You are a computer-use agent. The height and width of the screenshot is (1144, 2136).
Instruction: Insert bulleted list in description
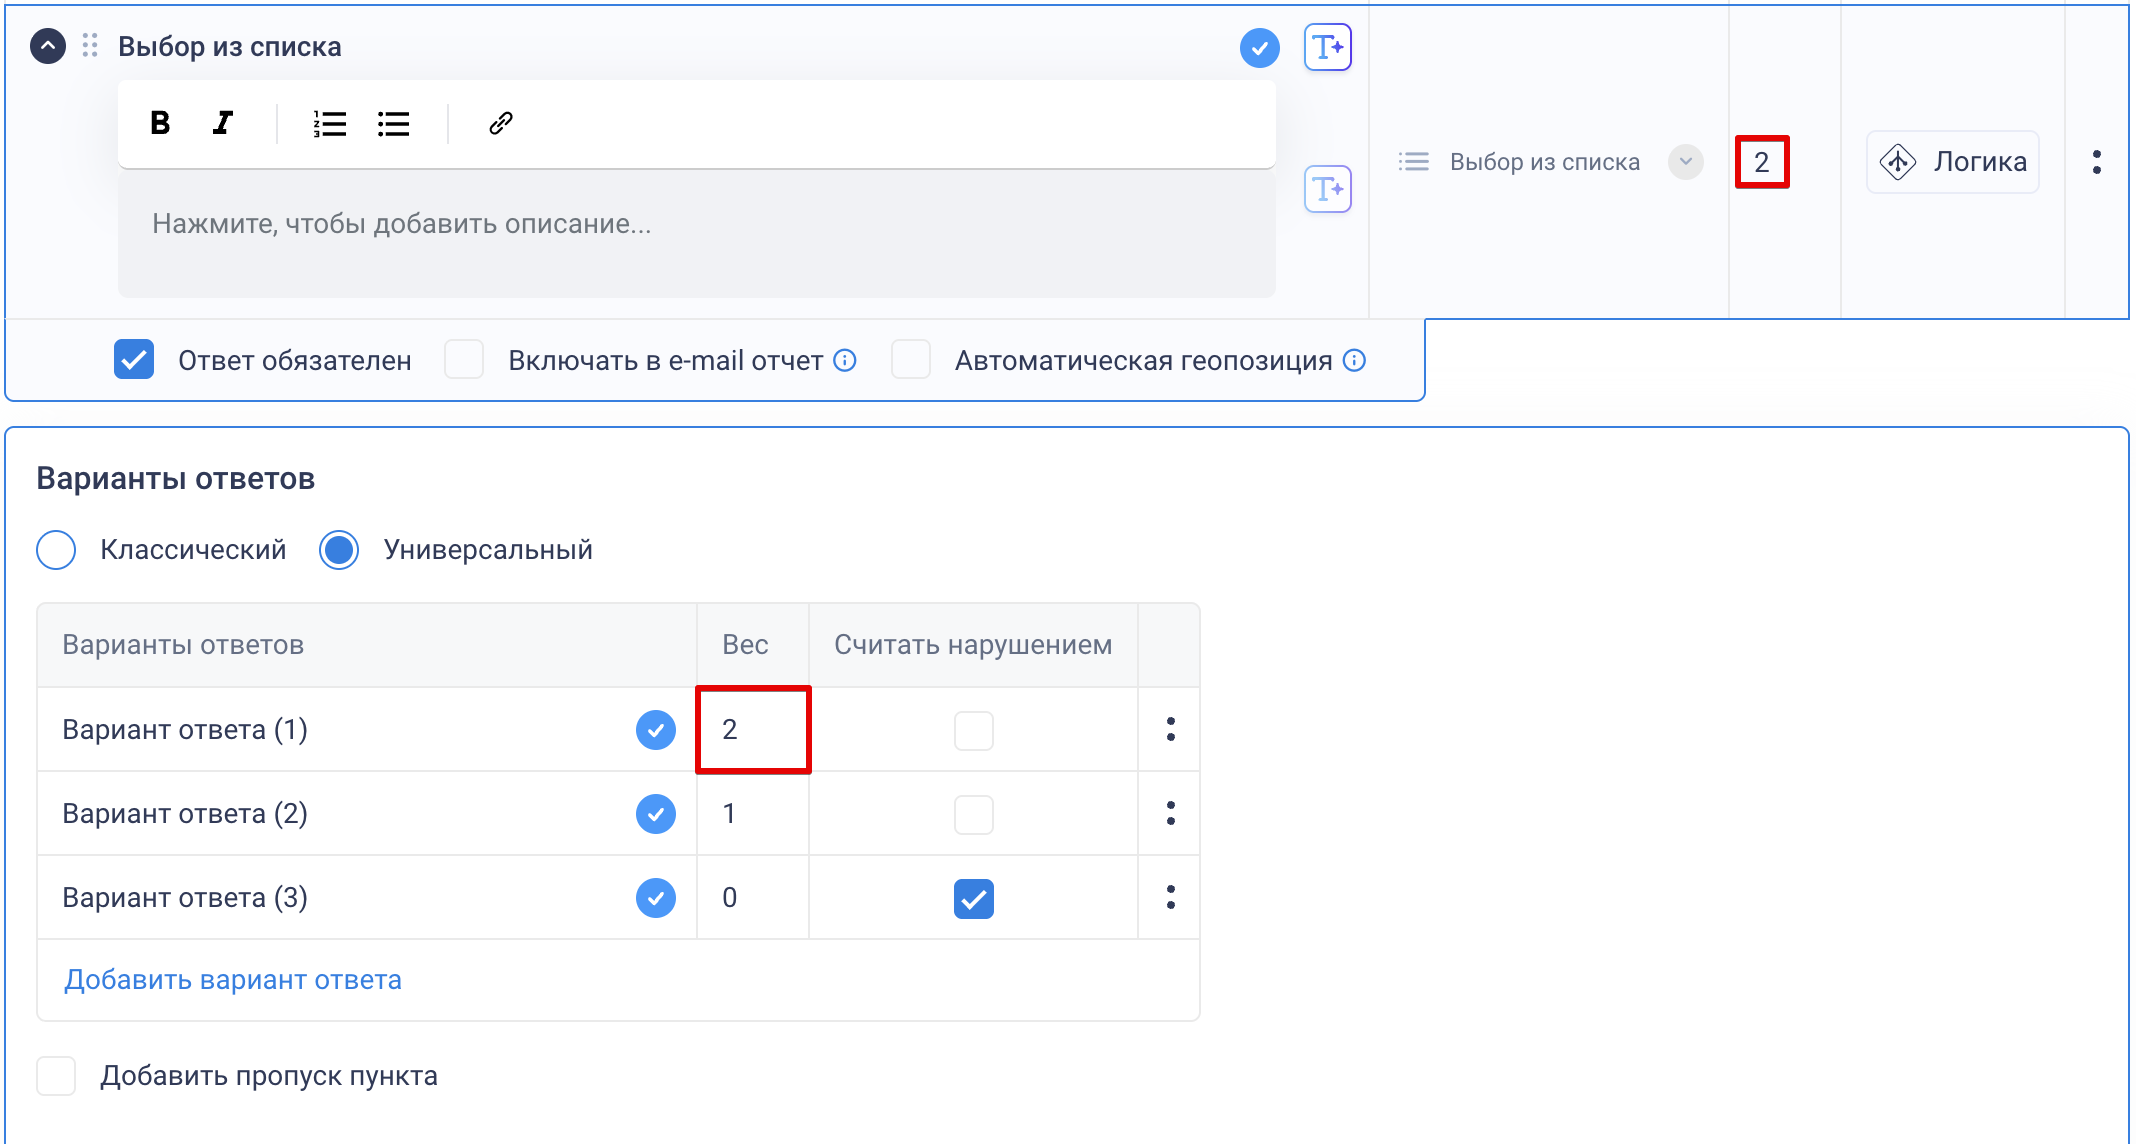click(393, 123)
